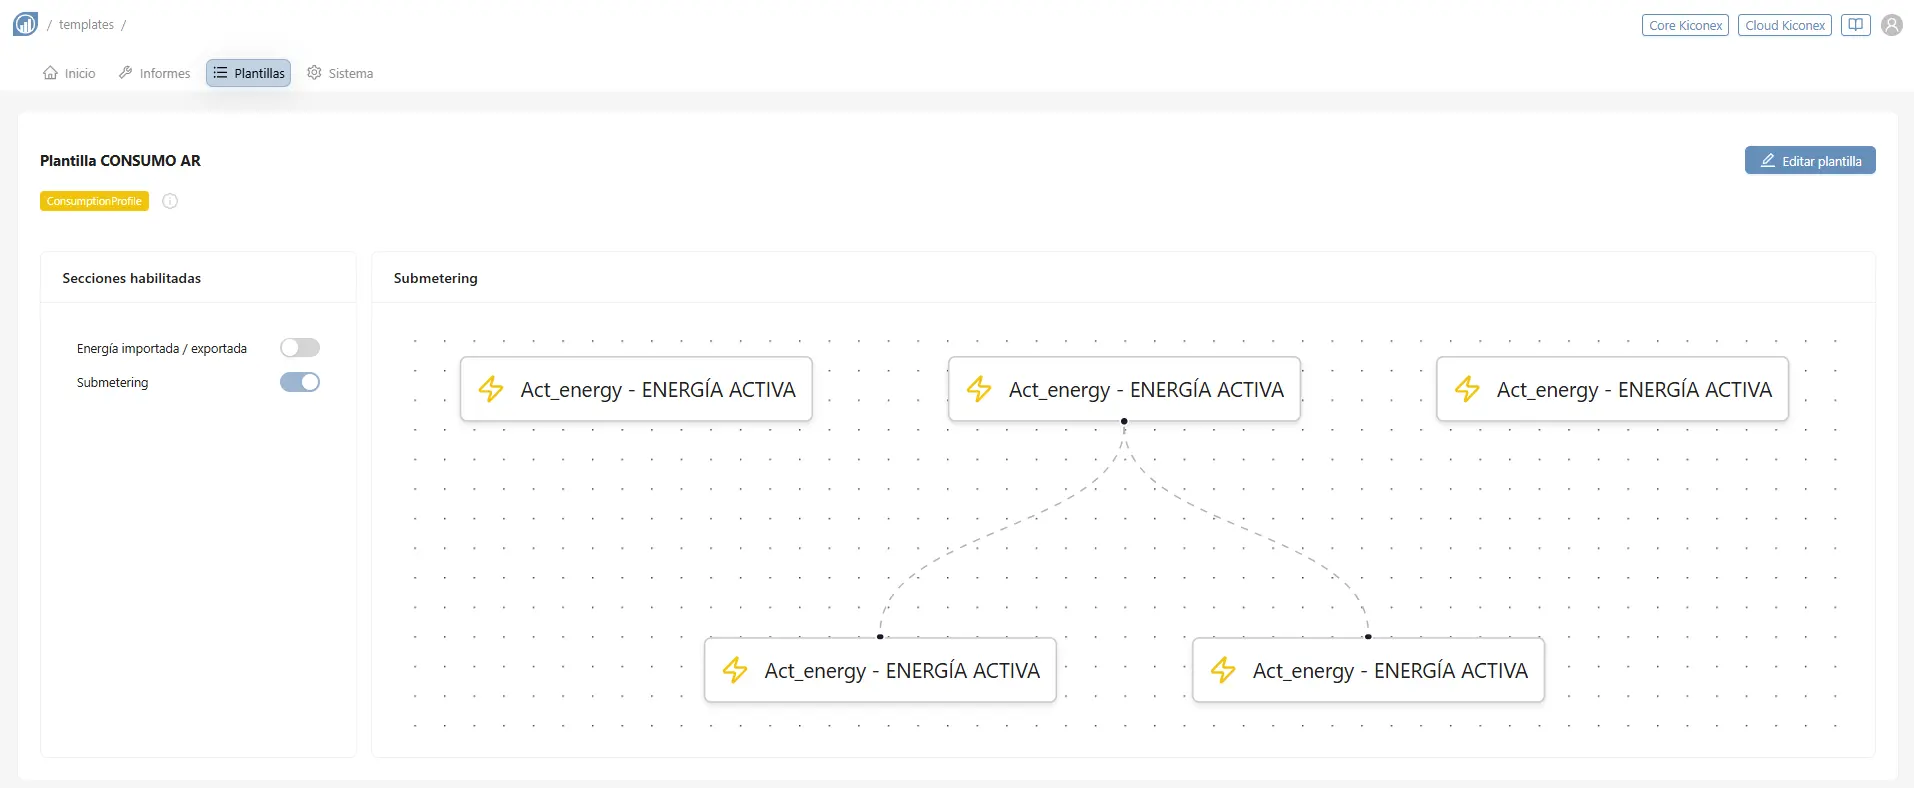
Task: Open the documentation book icon
Action: tap(1855, 25)
